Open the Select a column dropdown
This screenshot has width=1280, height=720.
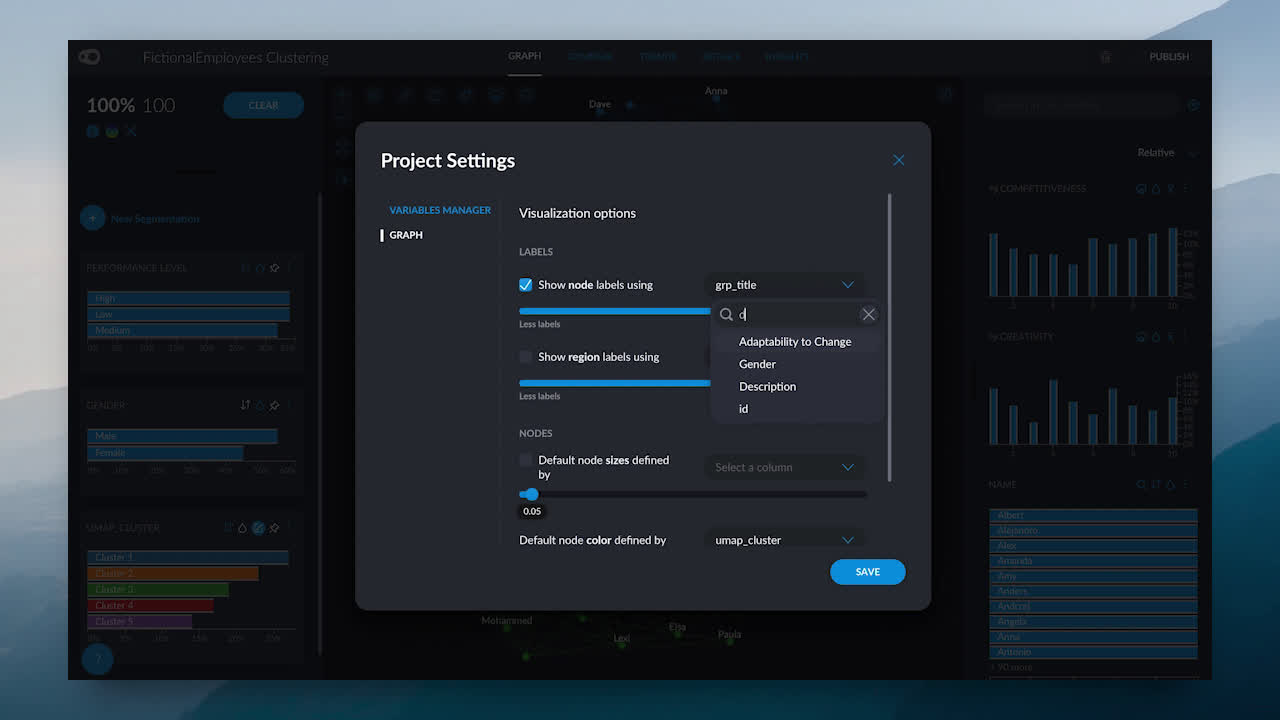pyautogui.click(x=785, y=467)
